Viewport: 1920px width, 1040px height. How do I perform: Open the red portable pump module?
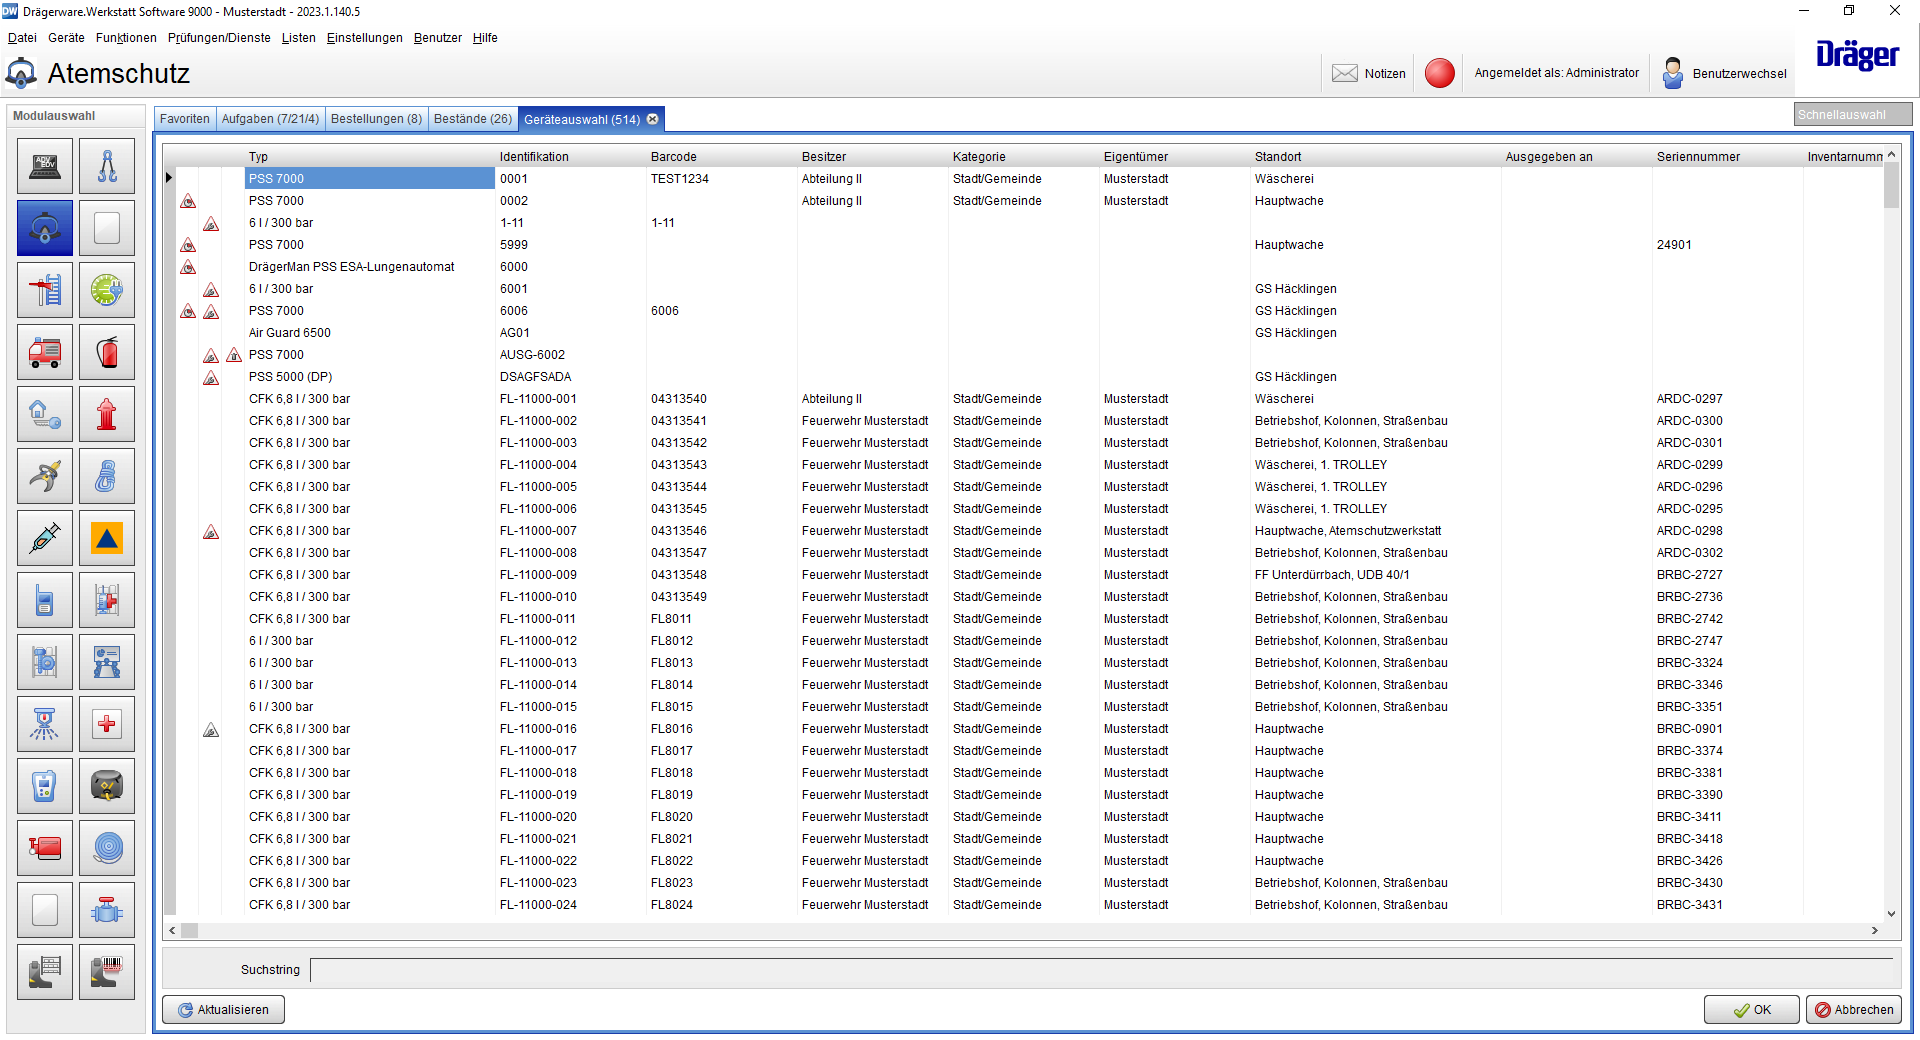pyautogui.click(x=45, y=848)
